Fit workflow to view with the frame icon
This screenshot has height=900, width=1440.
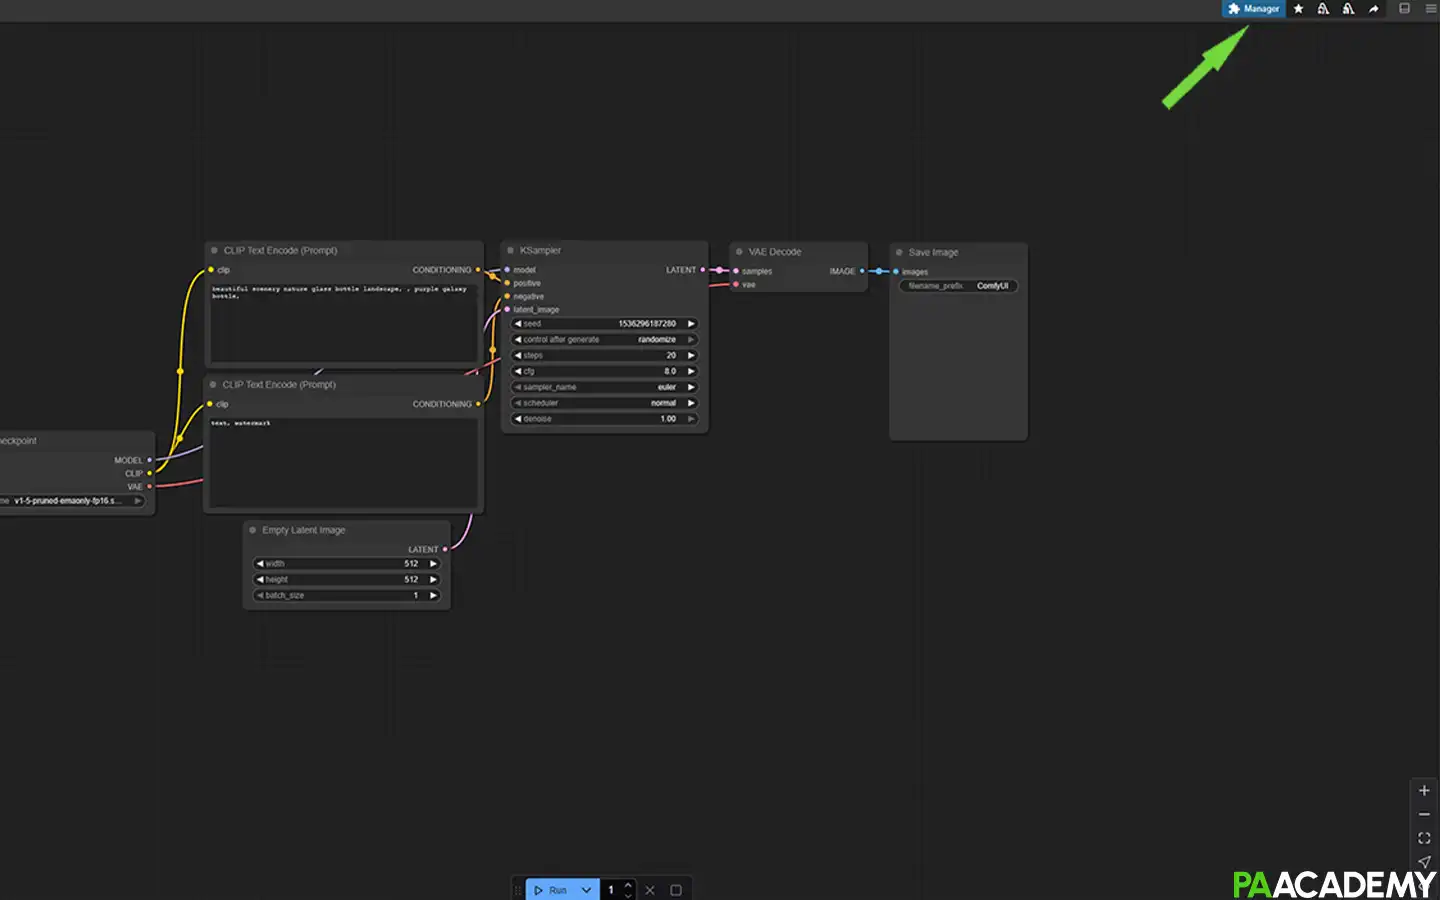pos(1424,838)
